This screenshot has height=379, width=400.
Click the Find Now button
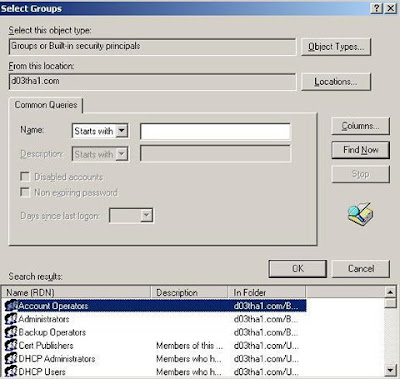[x=360, y=150]
